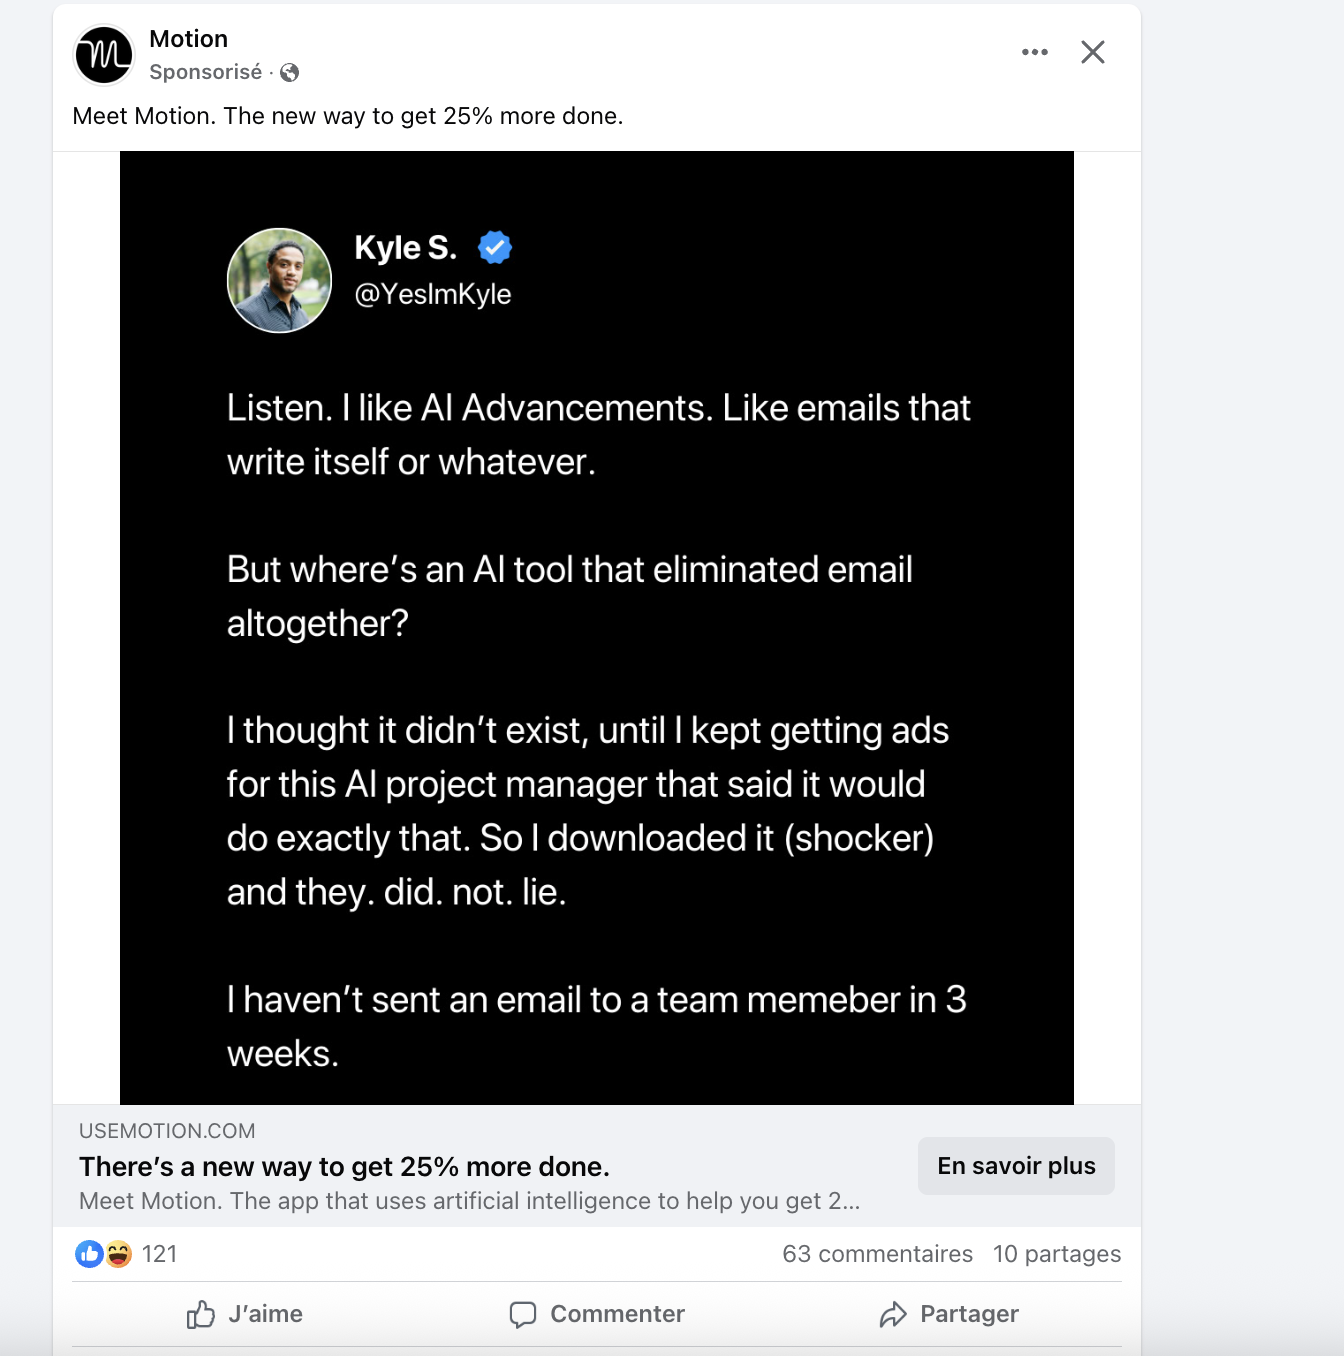This screenshot has height=1356, width=1344.
Task: Click the "There's a new way" headline
Action: [344, 1167]
